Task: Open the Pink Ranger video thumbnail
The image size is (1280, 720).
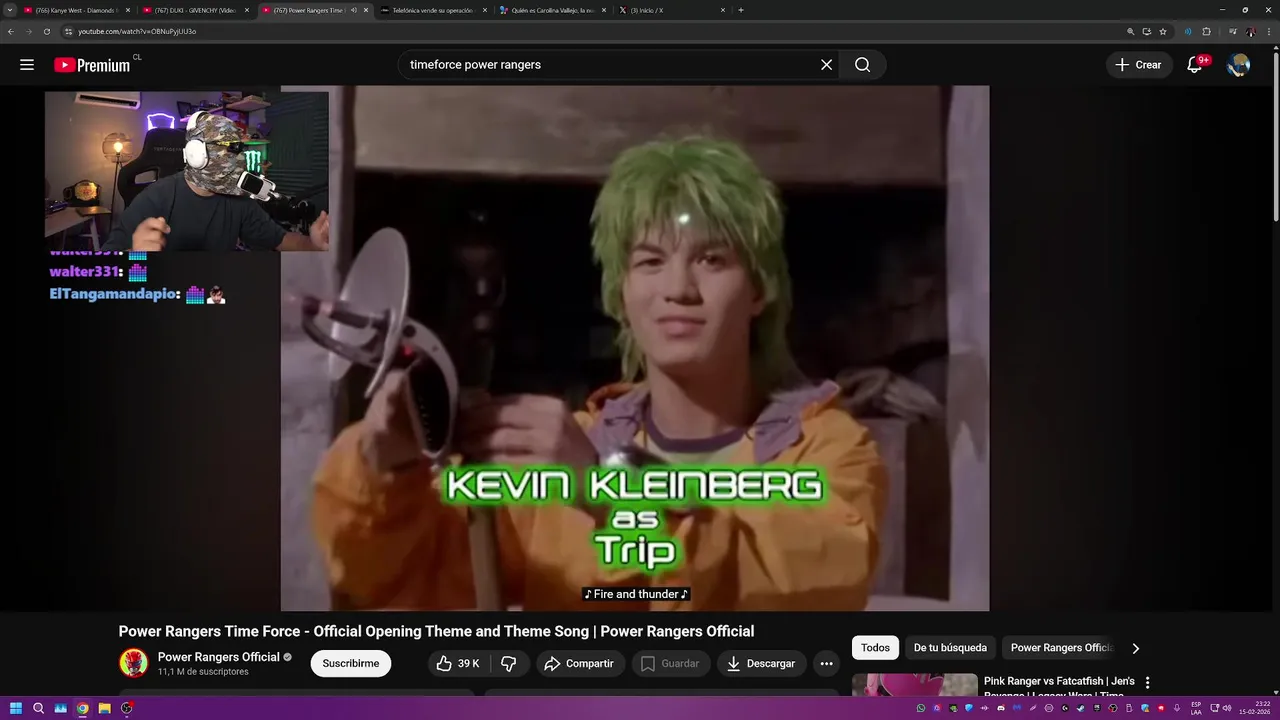Action: (x=915, y=685)
